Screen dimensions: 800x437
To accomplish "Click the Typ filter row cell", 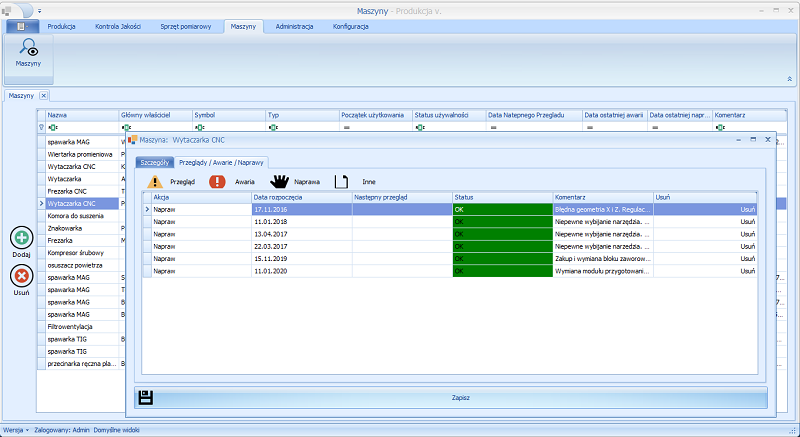I will (x=303, y=127).
